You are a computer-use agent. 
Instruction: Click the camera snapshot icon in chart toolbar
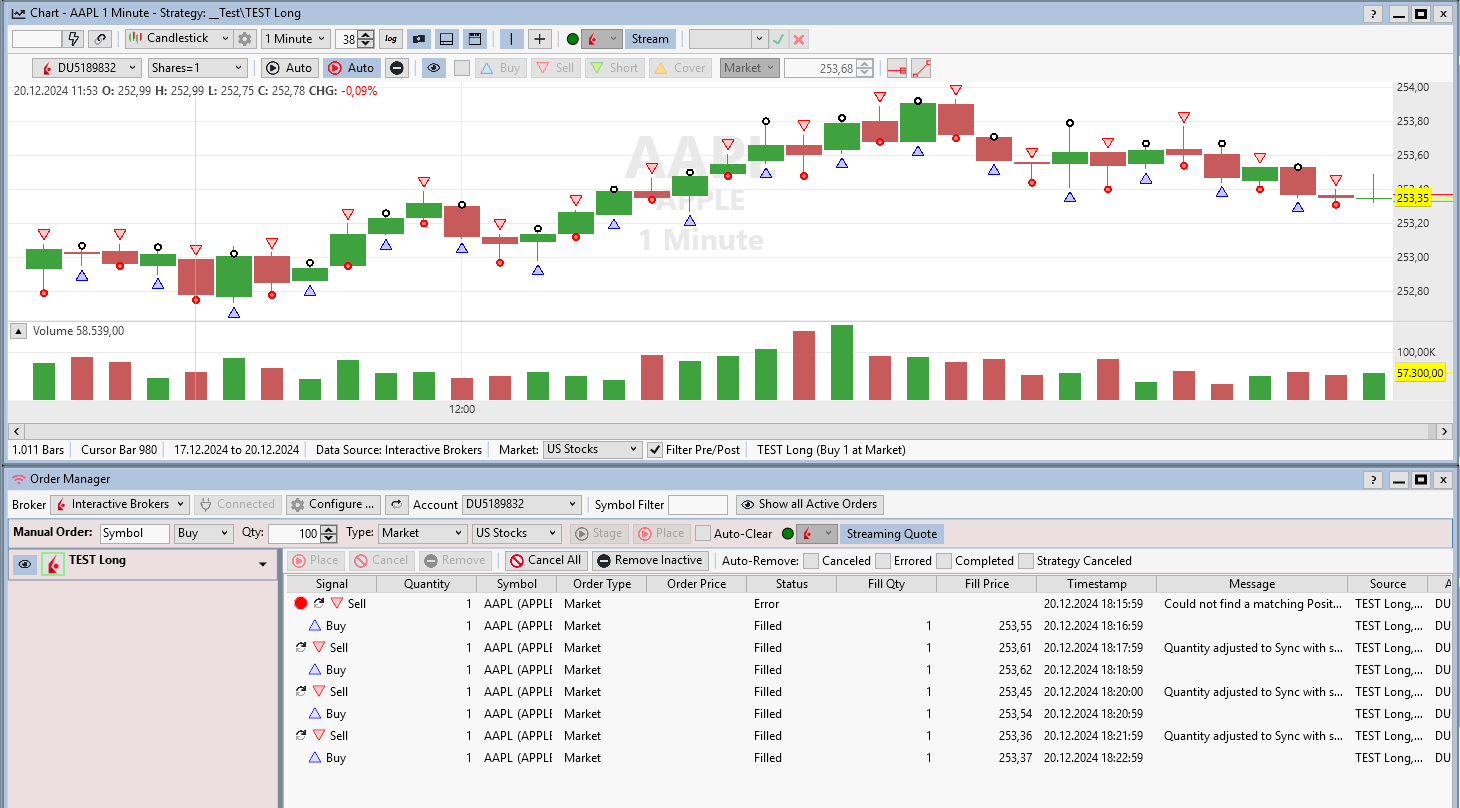click(x=419, y=39)
